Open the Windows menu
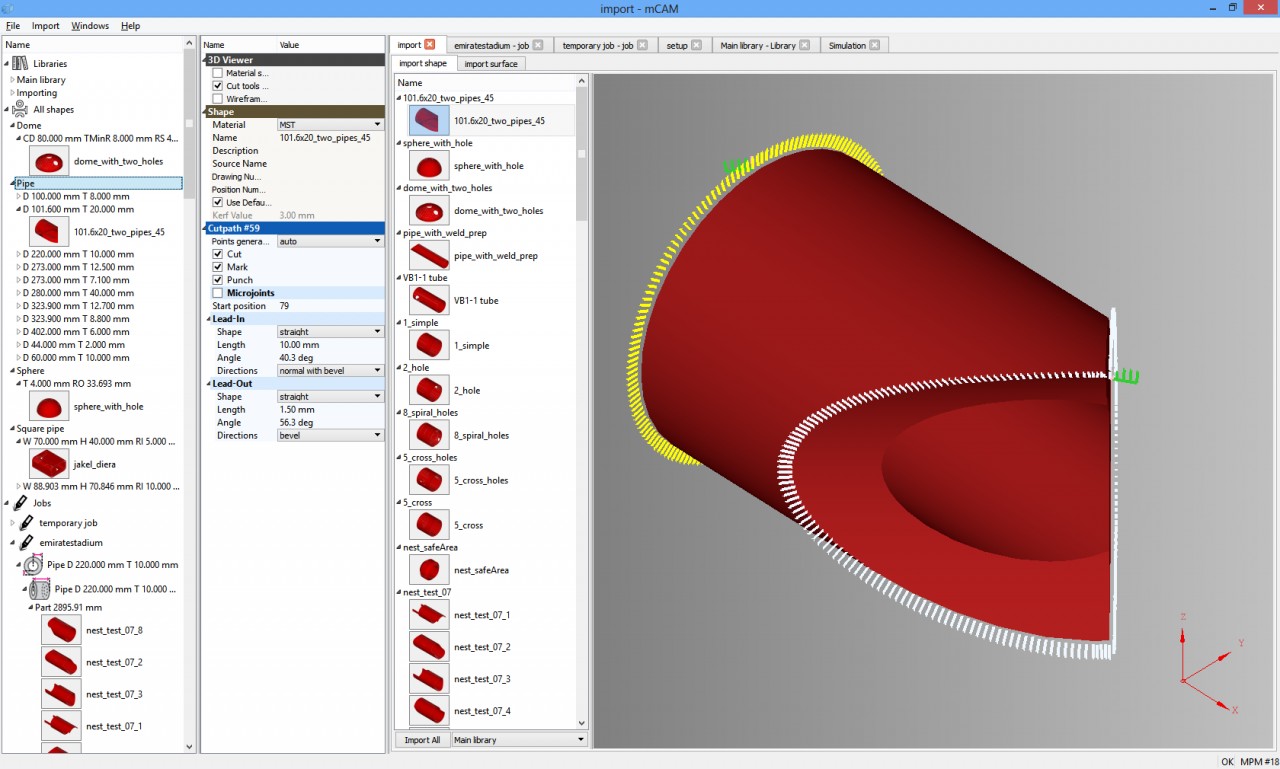1280x769 pixels. pyautogui.click(x=90, y=26)
